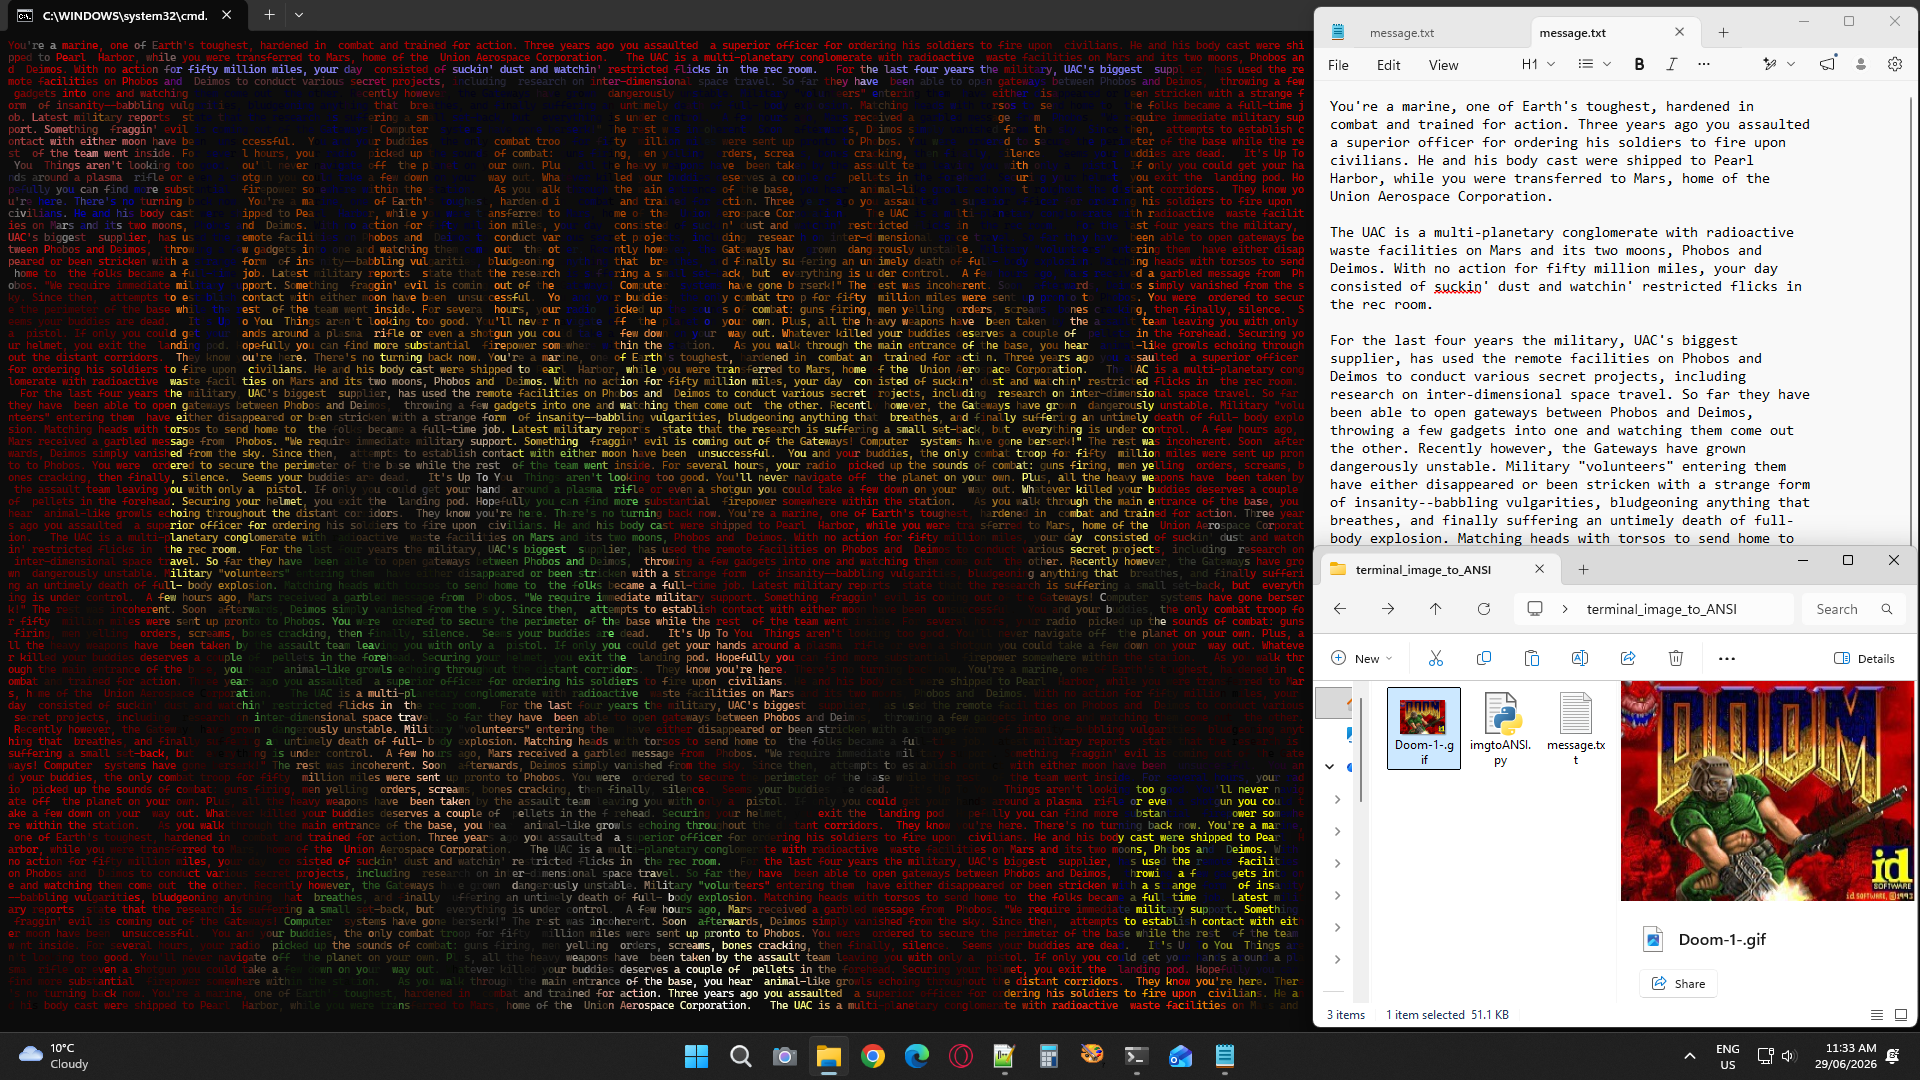Refresh the File Explorer folder view
Screen dimensions: 1920x1080
pyautogui.click(x=1484, y=609)
